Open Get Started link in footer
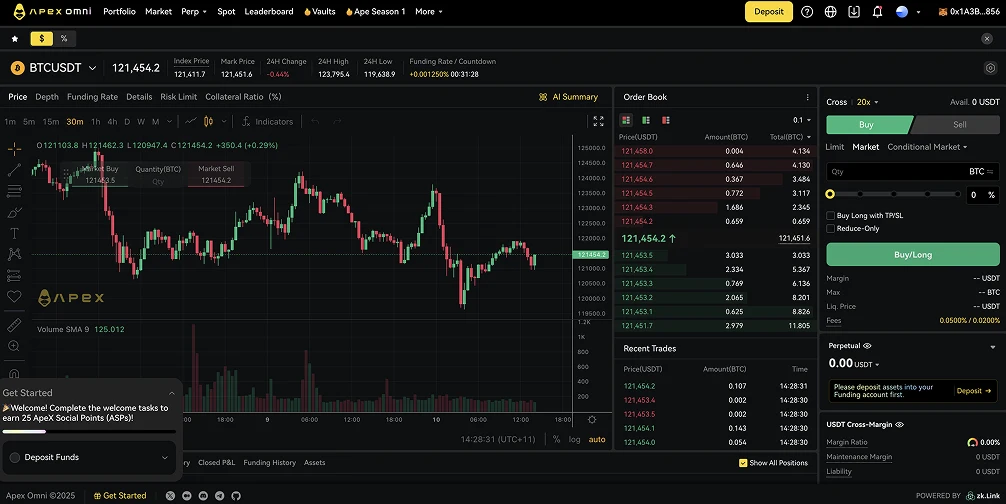The width and height of the screenshot is (1006, 504). (x=120, y=496)
